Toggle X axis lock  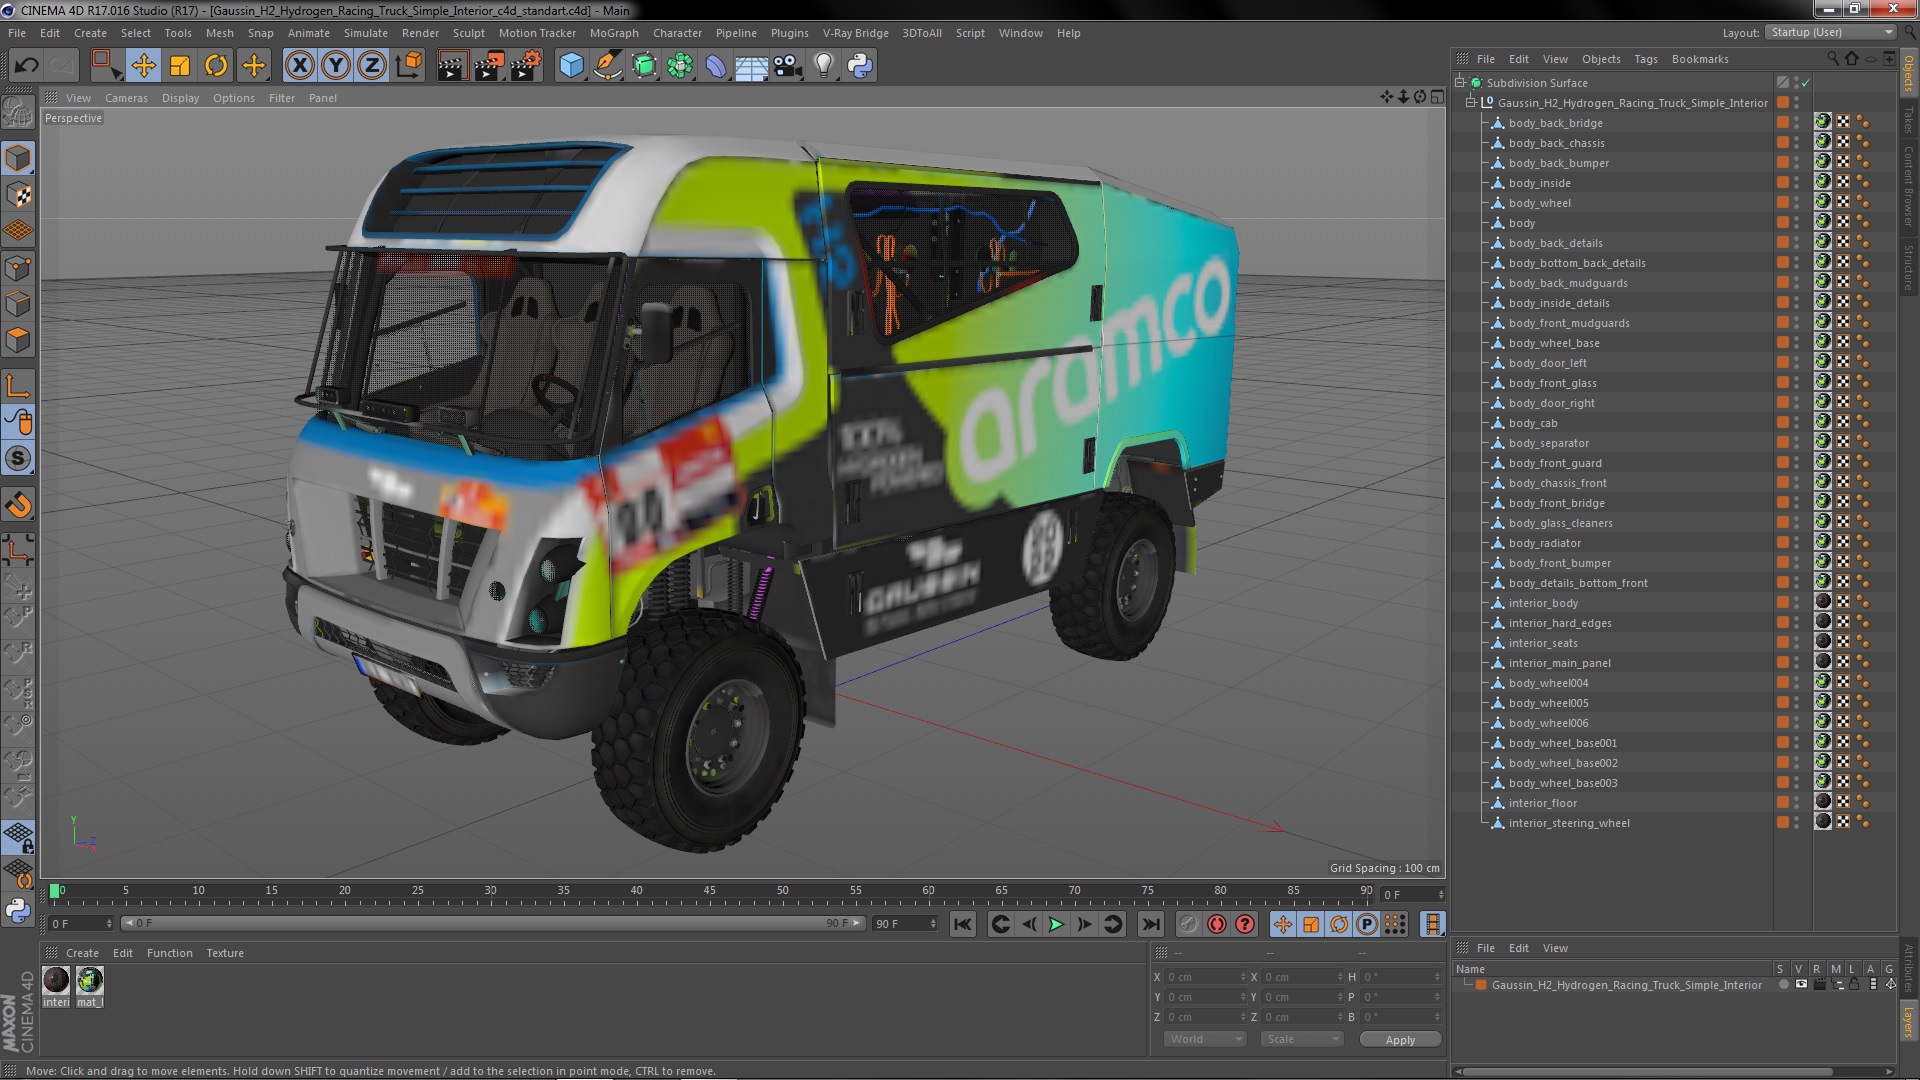pos(299,66)
